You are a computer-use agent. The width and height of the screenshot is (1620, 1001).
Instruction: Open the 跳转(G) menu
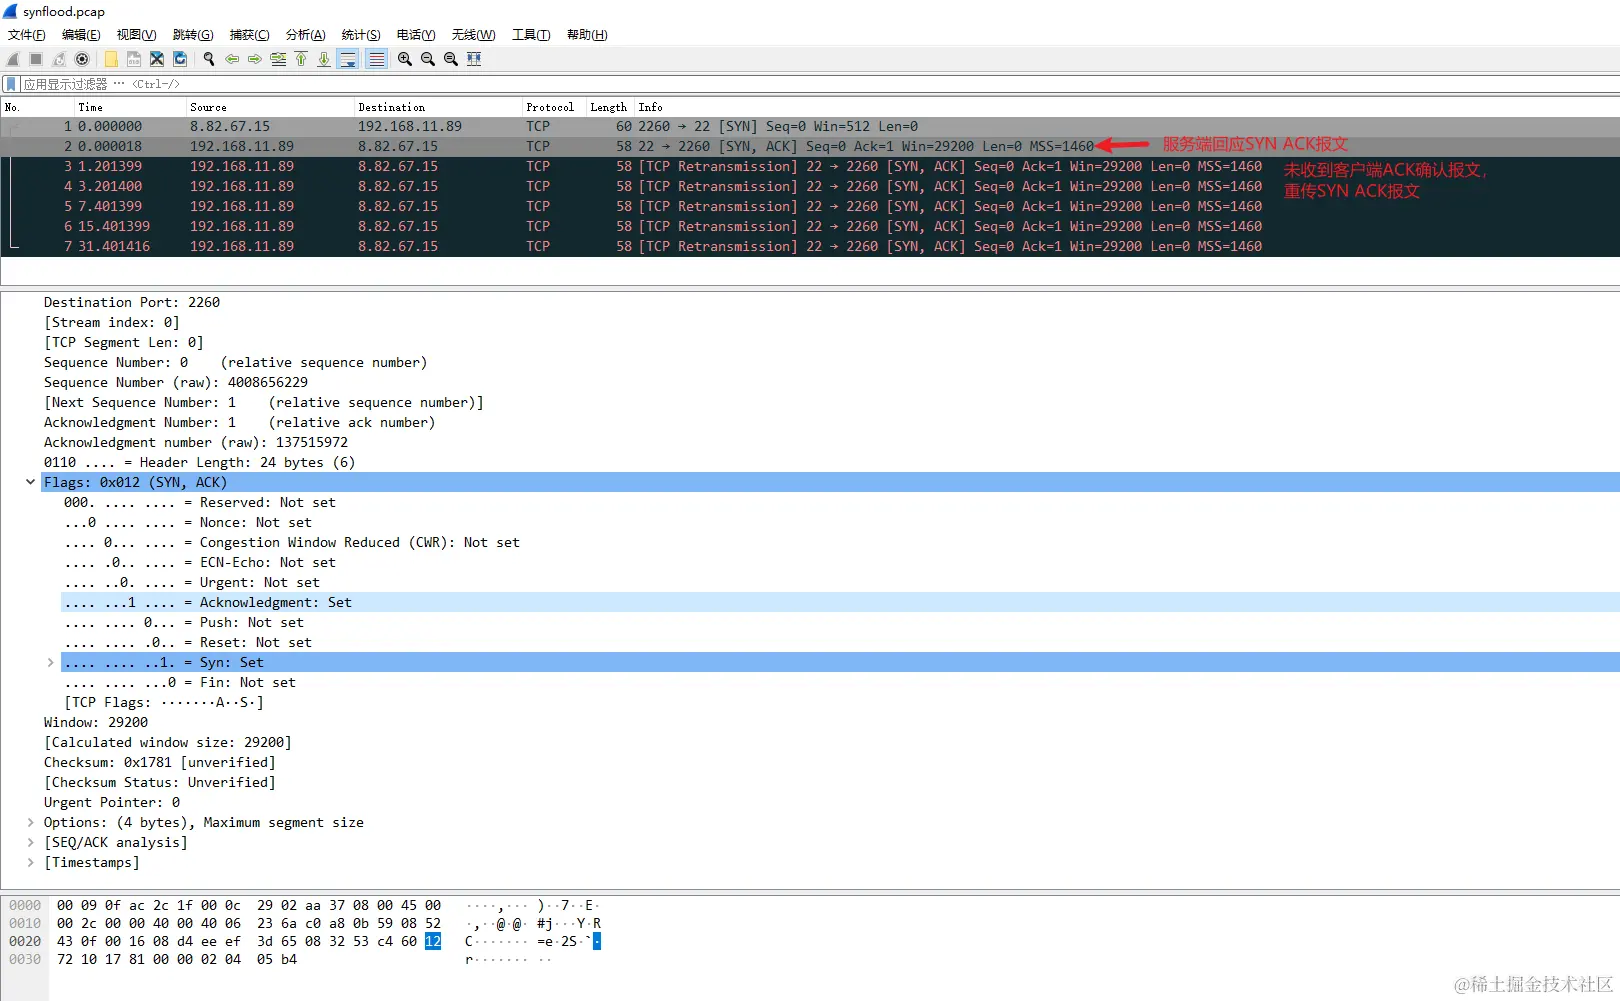193,35
